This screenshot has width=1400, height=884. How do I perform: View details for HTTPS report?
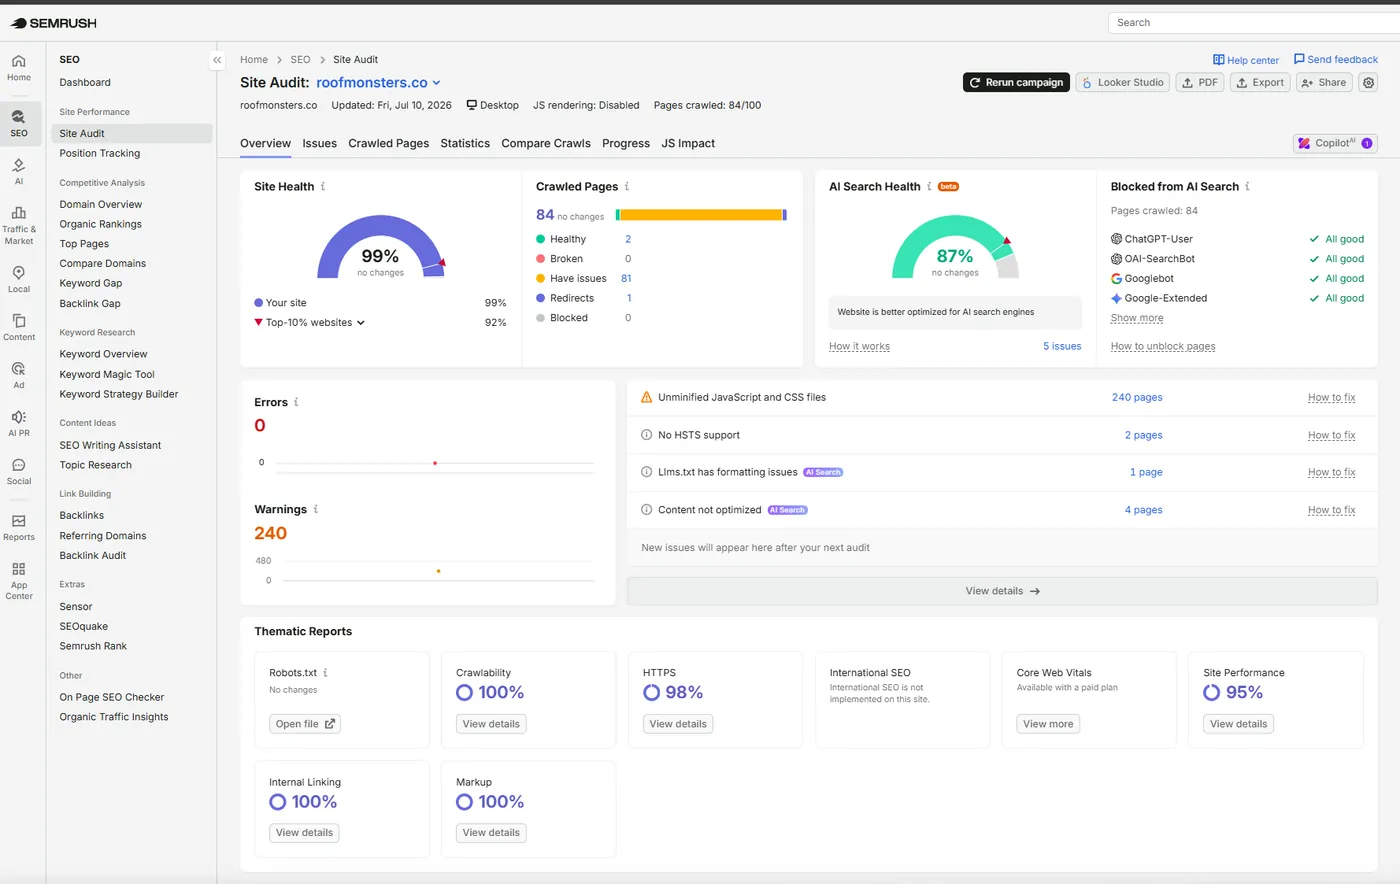pyautogui.click(x=678, y=724)
